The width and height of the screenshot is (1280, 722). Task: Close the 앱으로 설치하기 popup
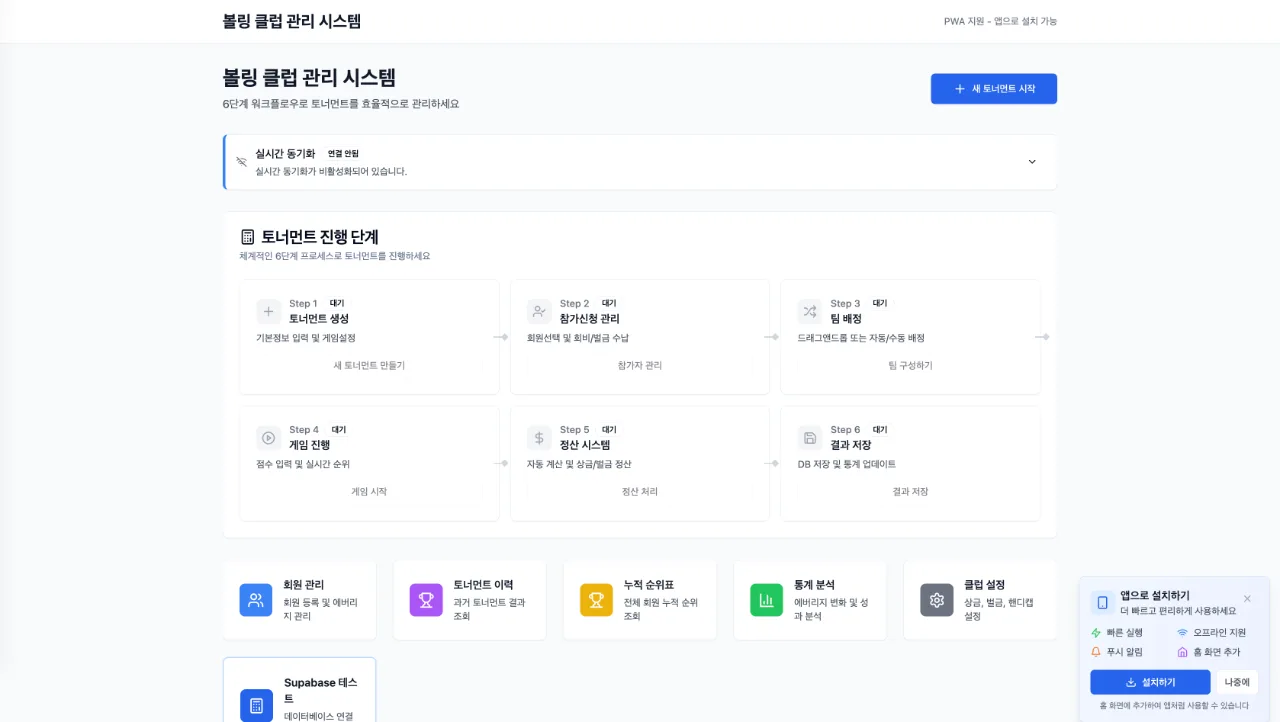pos(1247,599)
